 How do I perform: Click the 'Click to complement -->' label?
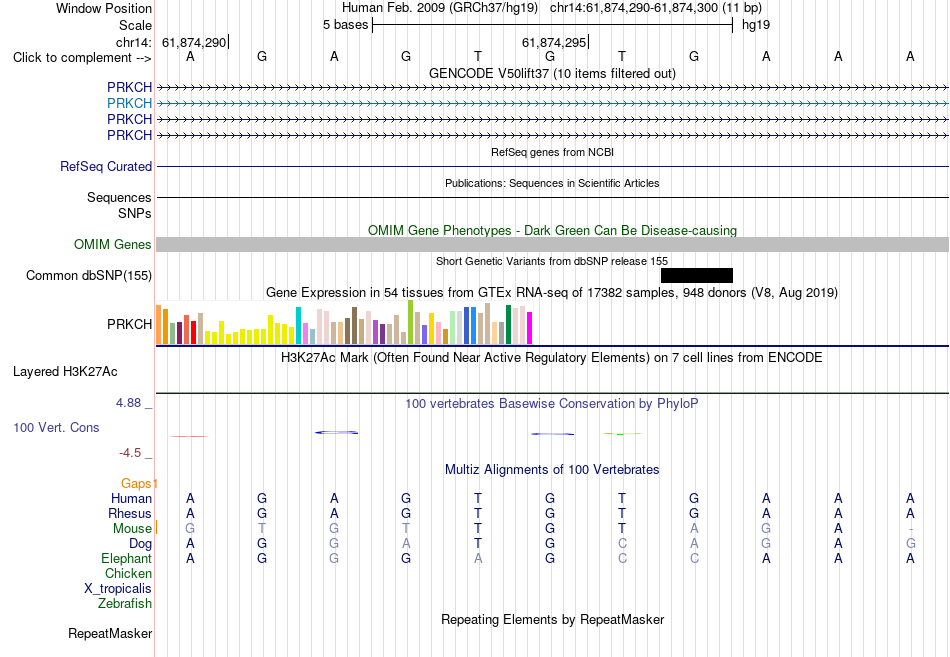(x=82, y=58)
